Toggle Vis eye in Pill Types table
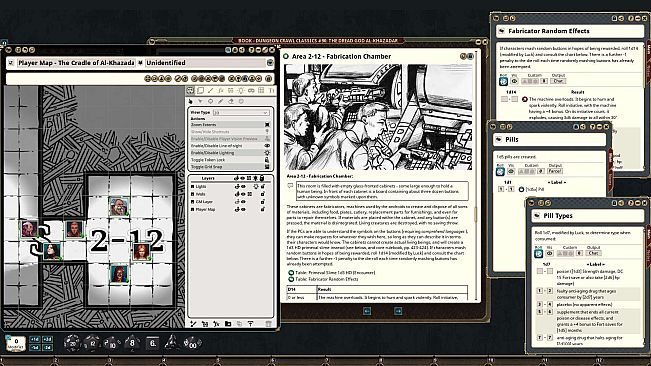Image resolution: width=651 pixels, height=366 pixels. click(x=549, y=253)
